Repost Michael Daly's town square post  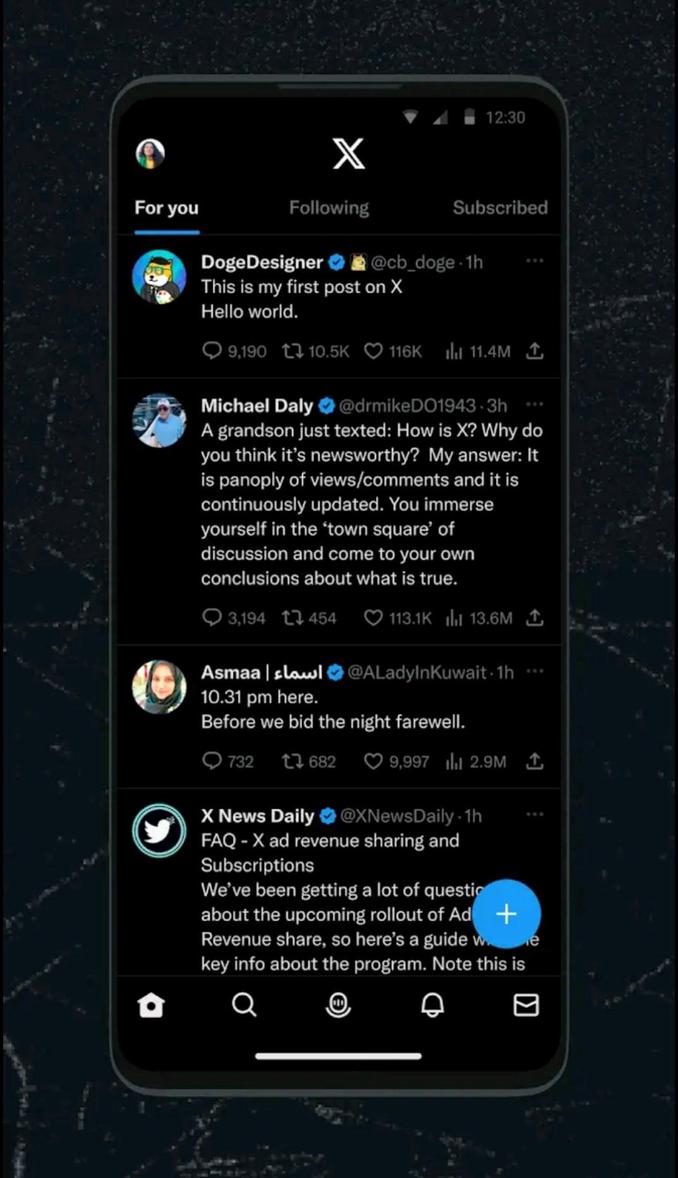(290, 617)
